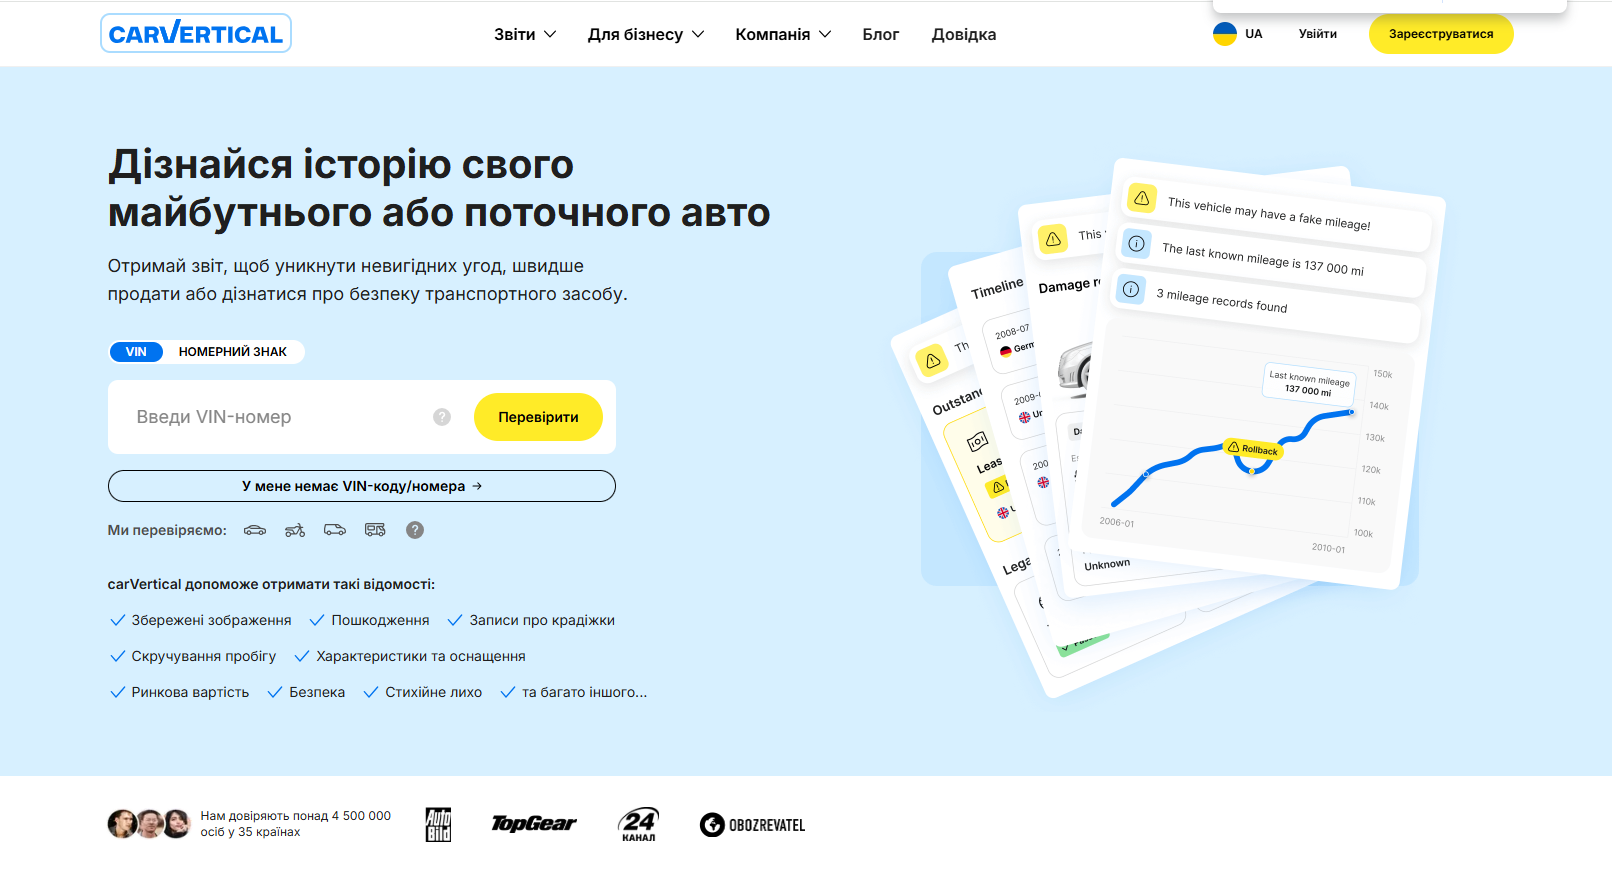Expand the Компанія dropdown menu
1612x893 pixels.
point(783,34)
